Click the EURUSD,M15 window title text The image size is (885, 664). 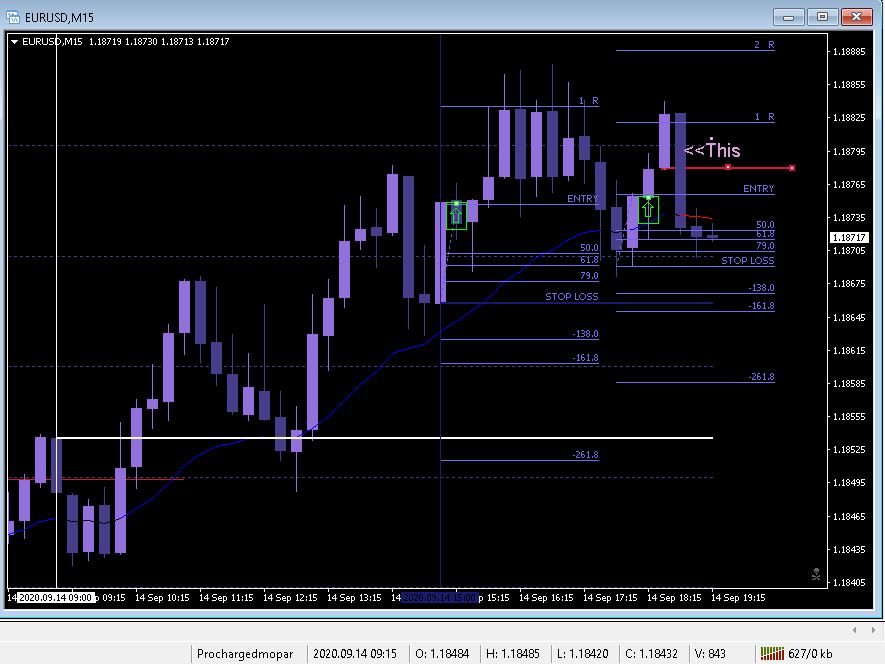coord(59,18)
